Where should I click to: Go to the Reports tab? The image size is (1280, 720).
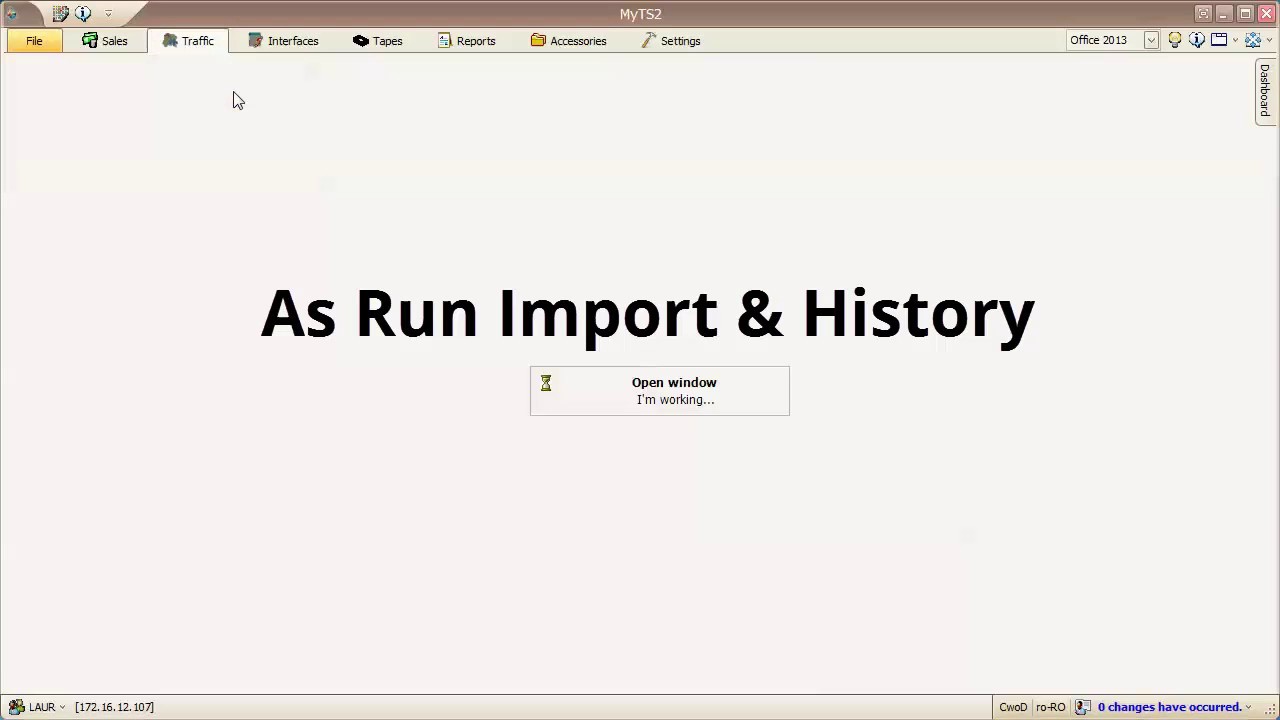point(466,41)
